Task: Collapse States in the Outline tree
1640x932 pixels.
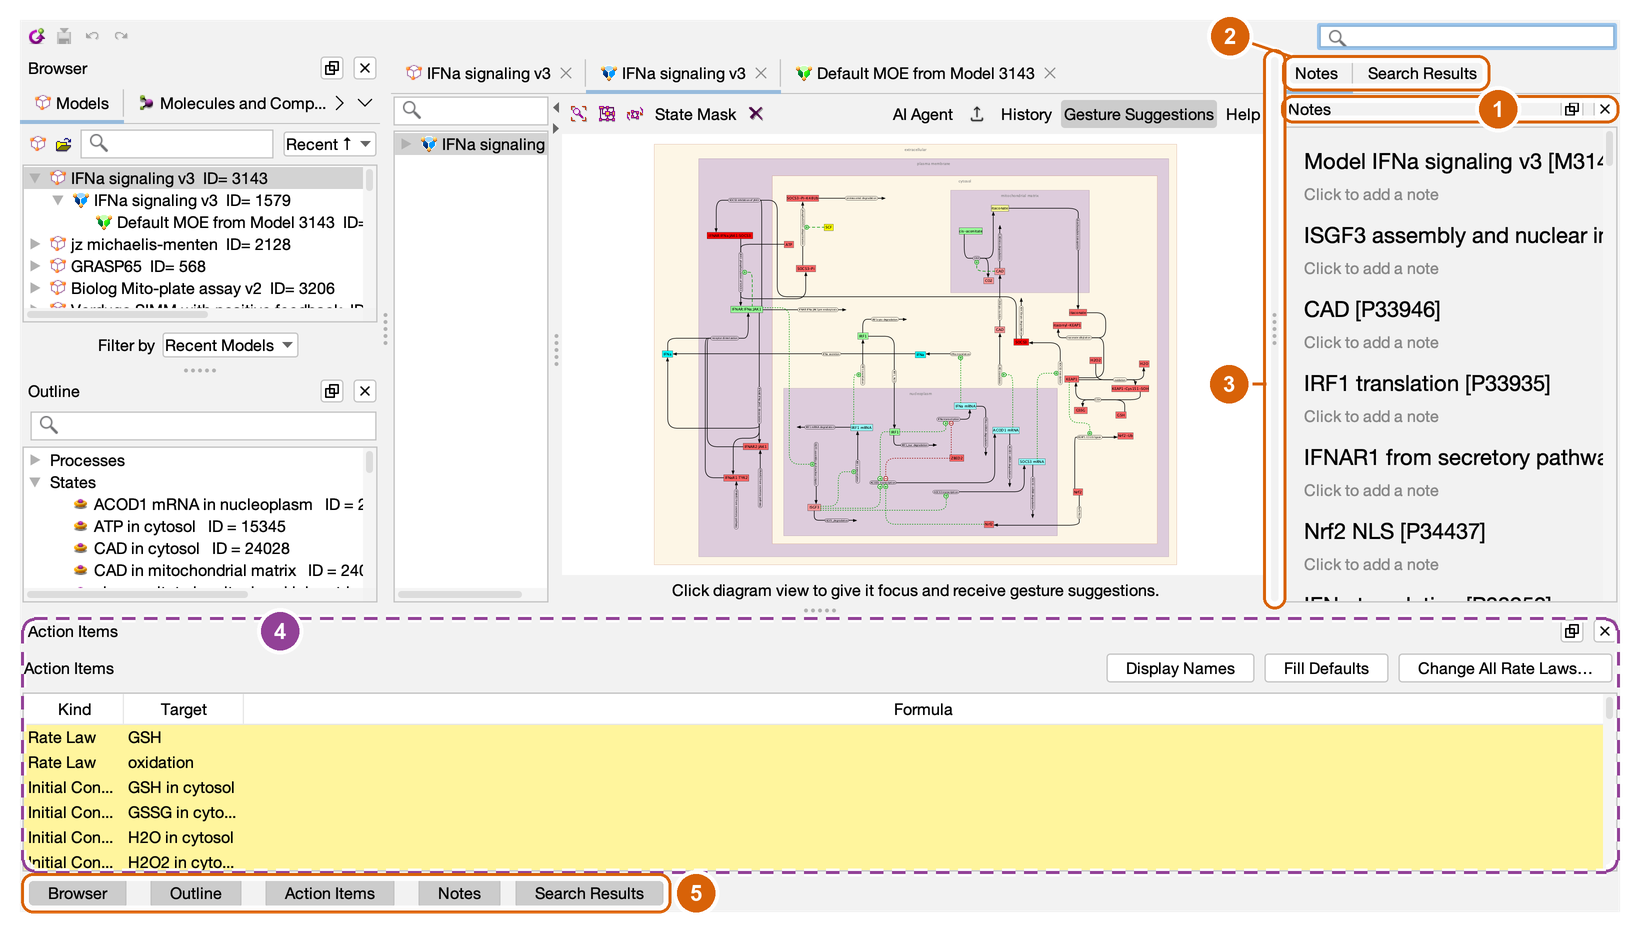Action: point(35,482)
